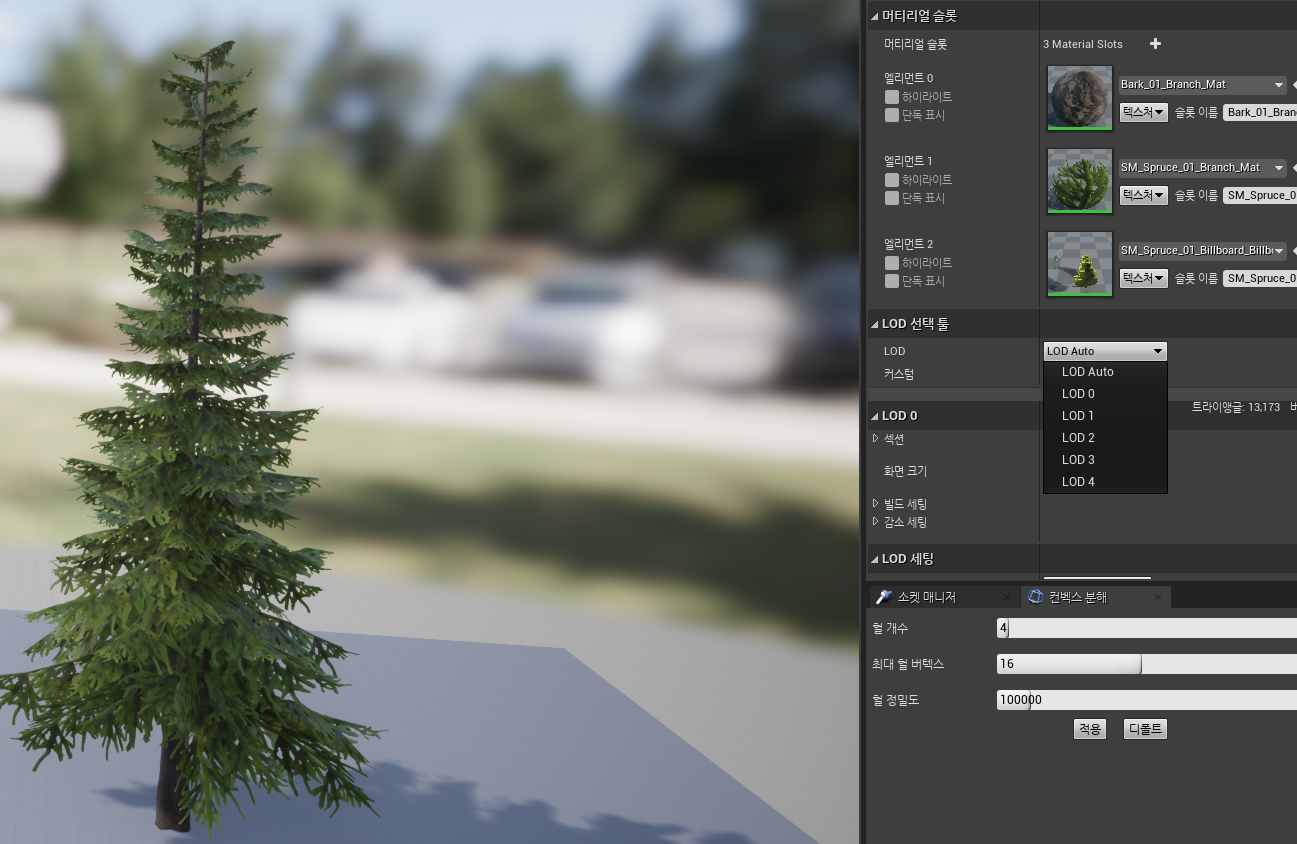Edit the slot name field for Element 2
Screen dimensions: 1297x844
[1260, 279]
